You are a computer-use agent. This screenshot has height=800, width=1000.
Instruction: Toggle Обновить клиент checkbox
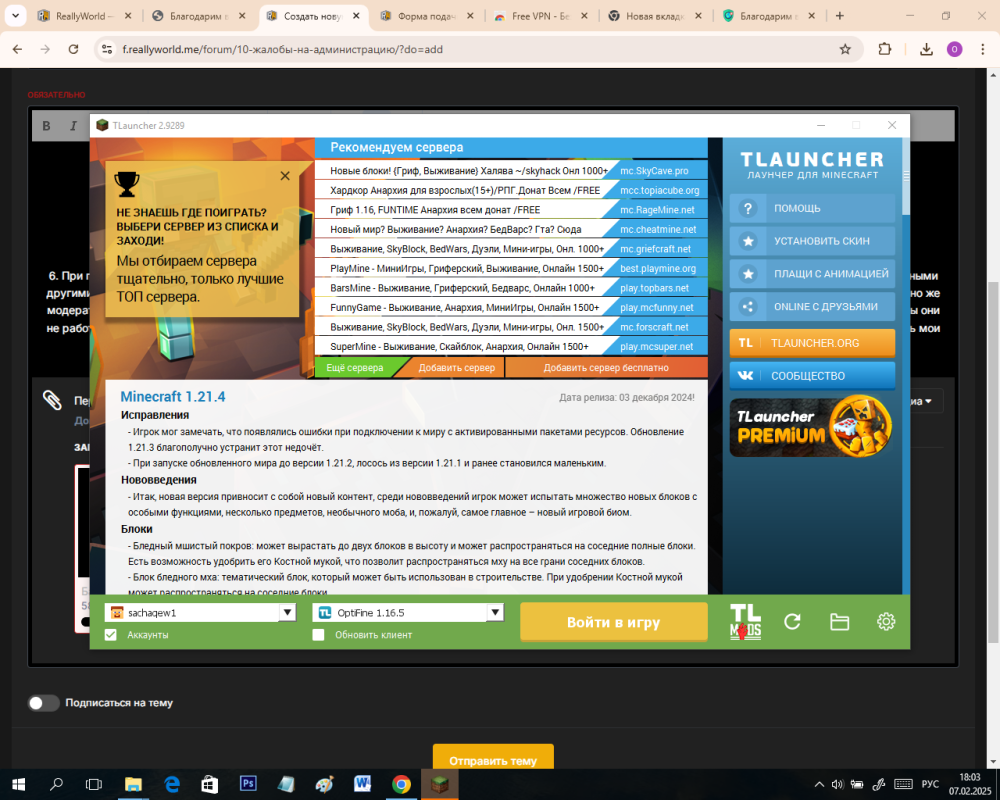click(318, 635)
